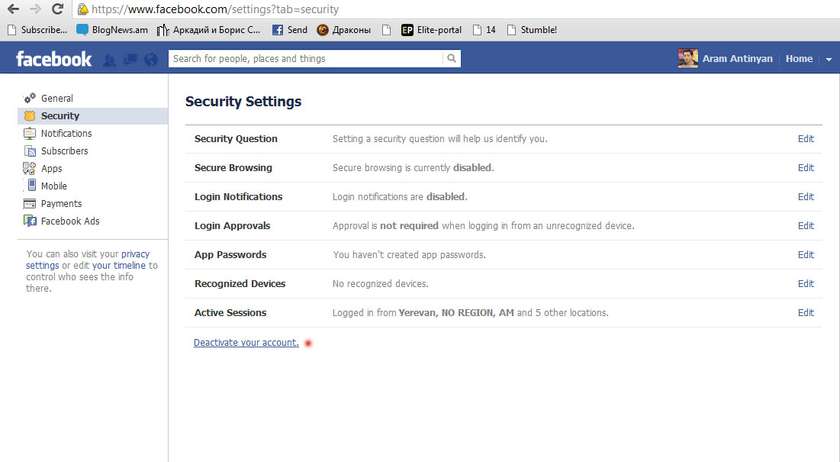Open the General settings sidebar item
Viewport: 840px width, 462px height.
click(x=56, y=98)
